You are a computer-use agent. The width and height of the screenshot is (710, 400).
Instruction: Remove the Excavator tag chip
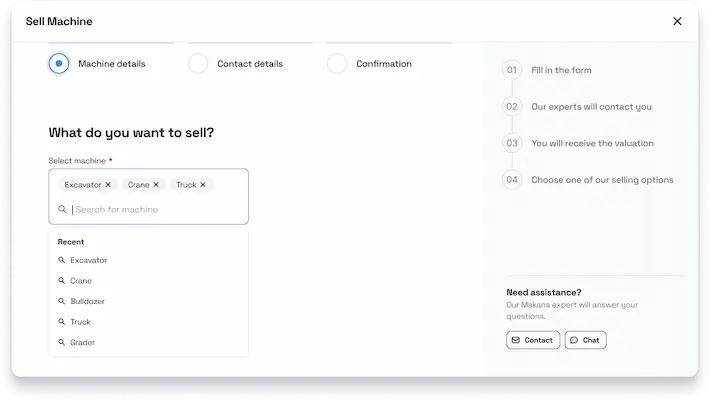[x=108, y=184]
